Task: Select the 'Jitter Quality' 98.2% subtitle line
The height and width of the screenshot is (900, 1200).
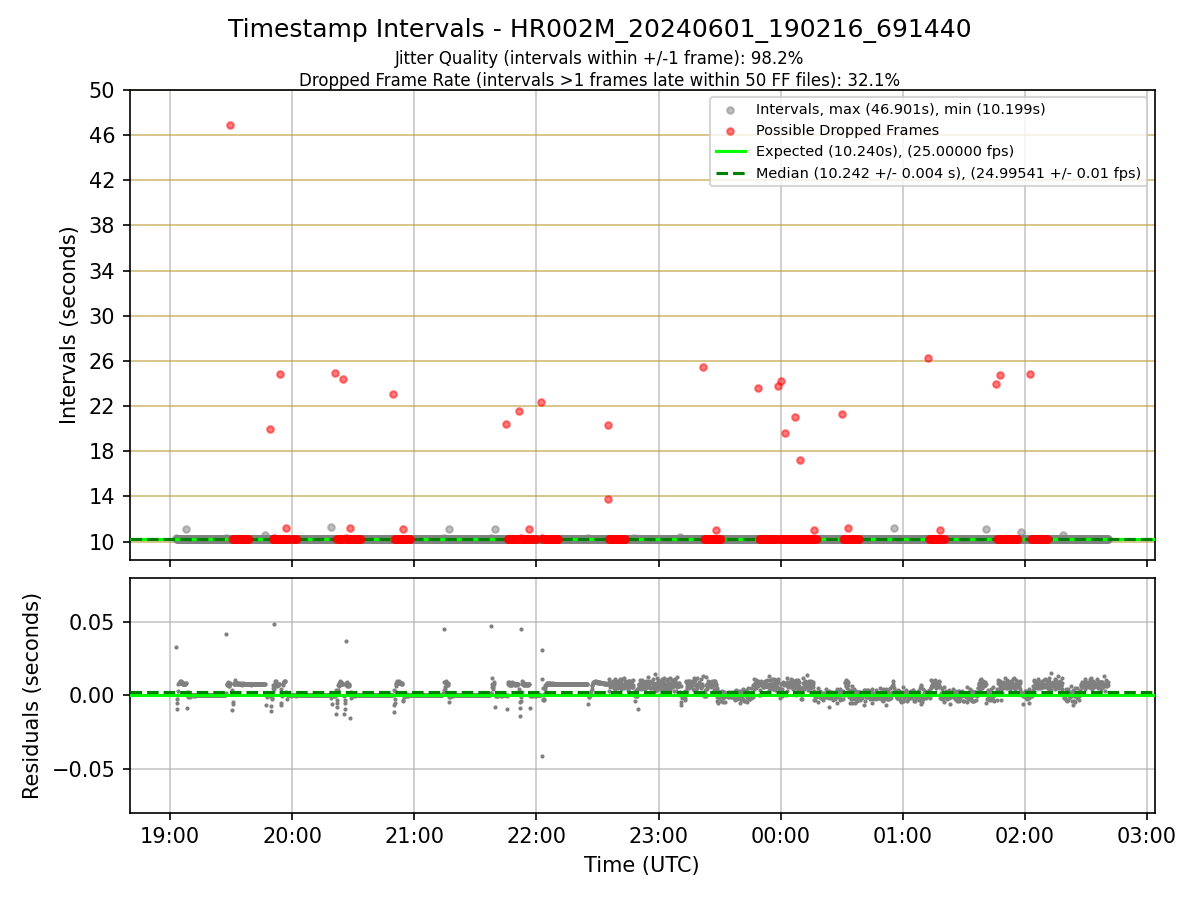Action: point(599,58)
